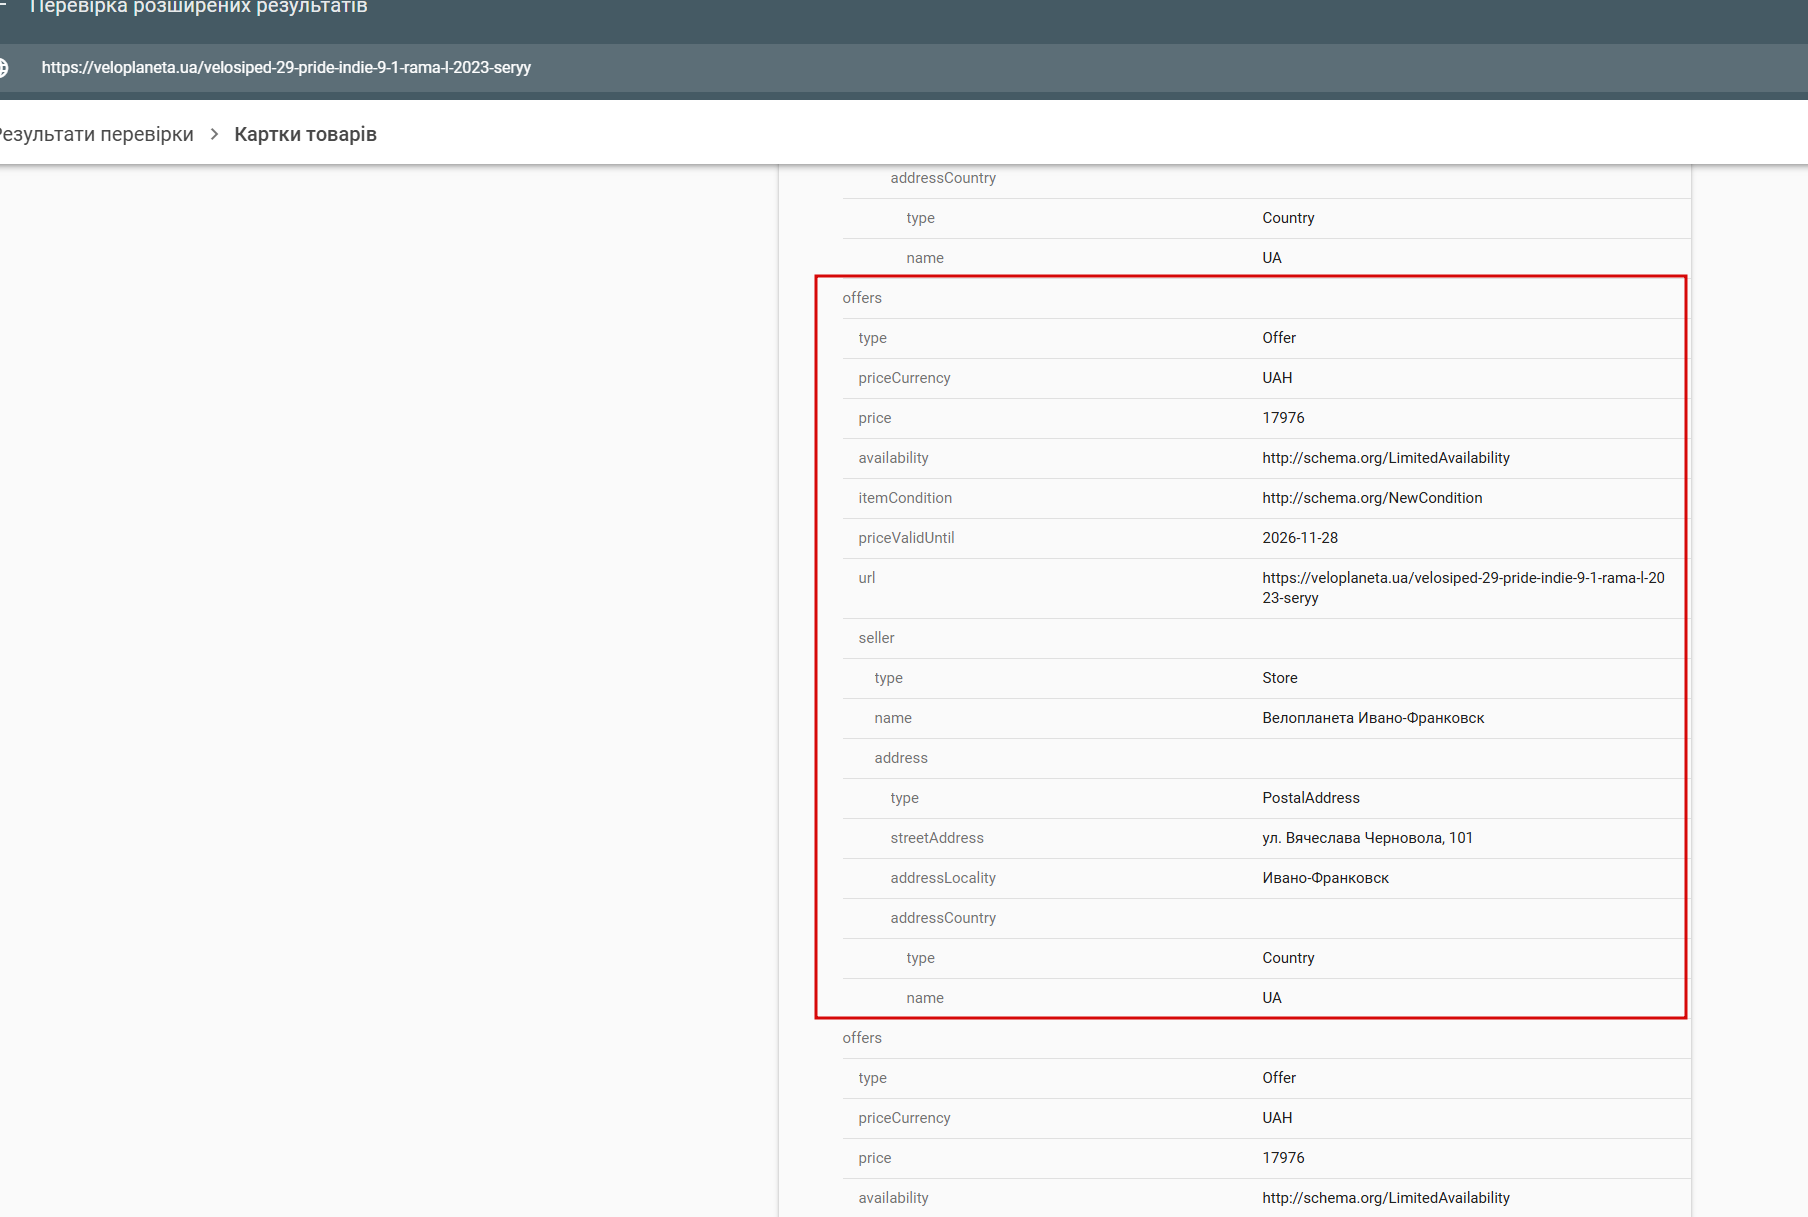Click the itemCondition property label
1808x1217 pixels.
click(x=905, y=498)
